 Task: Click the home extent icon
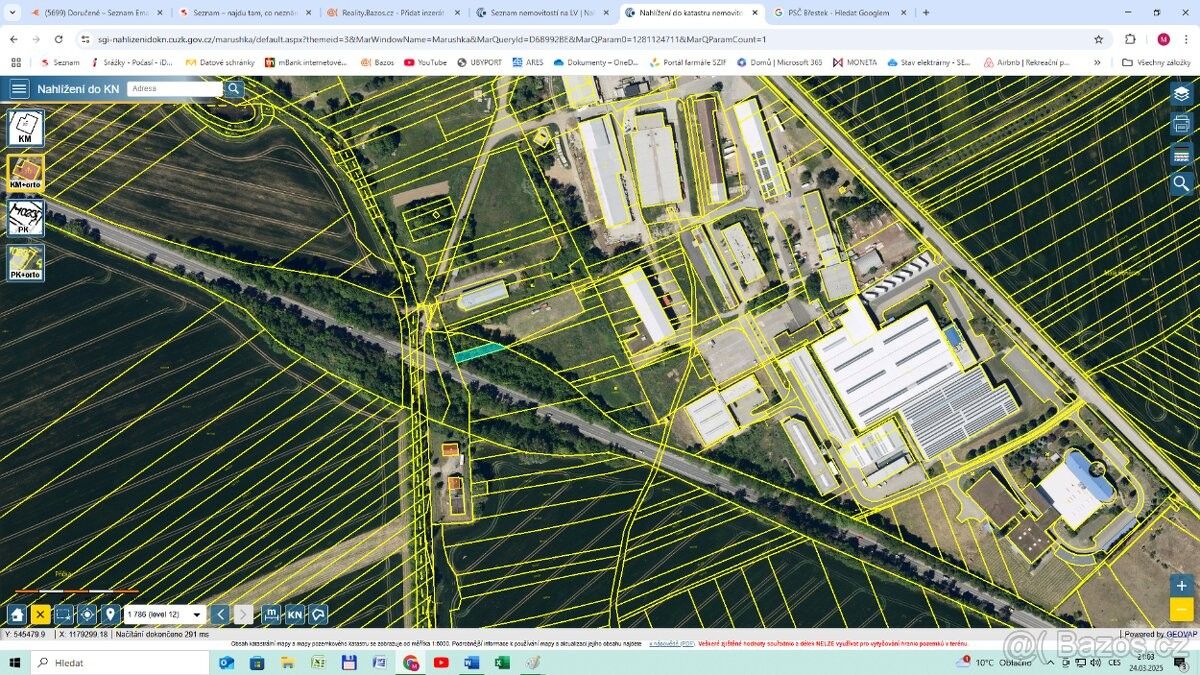17,614
